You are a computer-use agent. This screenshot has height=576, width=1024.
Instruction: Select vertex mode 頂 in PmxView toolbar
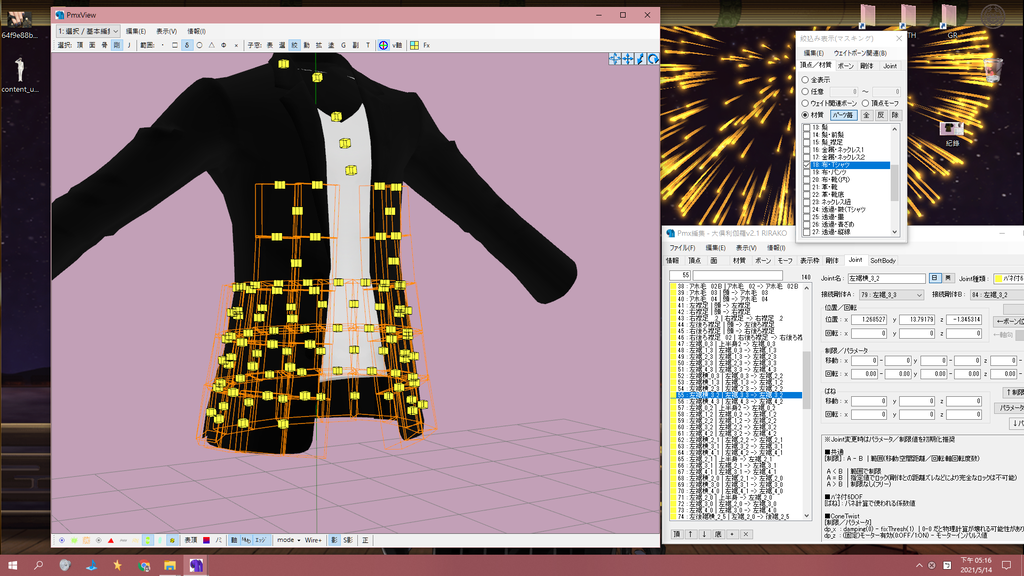80,45
